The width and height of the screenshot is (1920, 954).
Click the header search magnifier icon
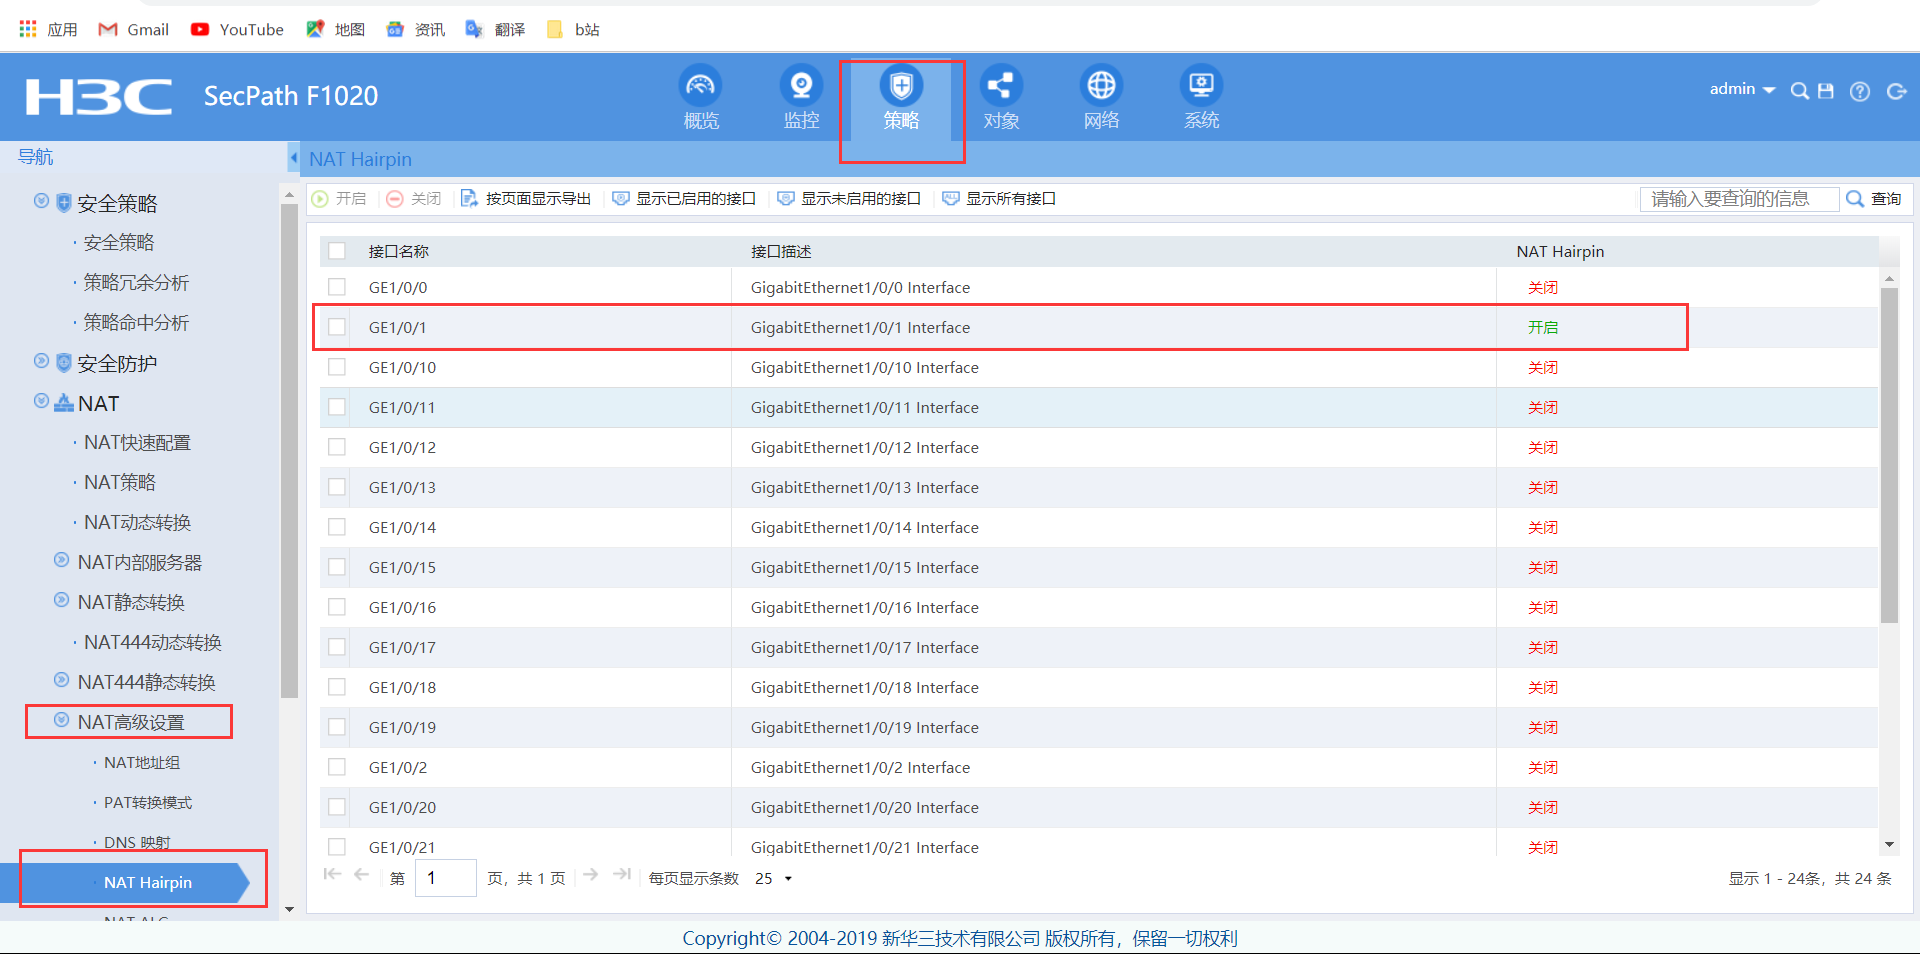tap(1799, 91)
